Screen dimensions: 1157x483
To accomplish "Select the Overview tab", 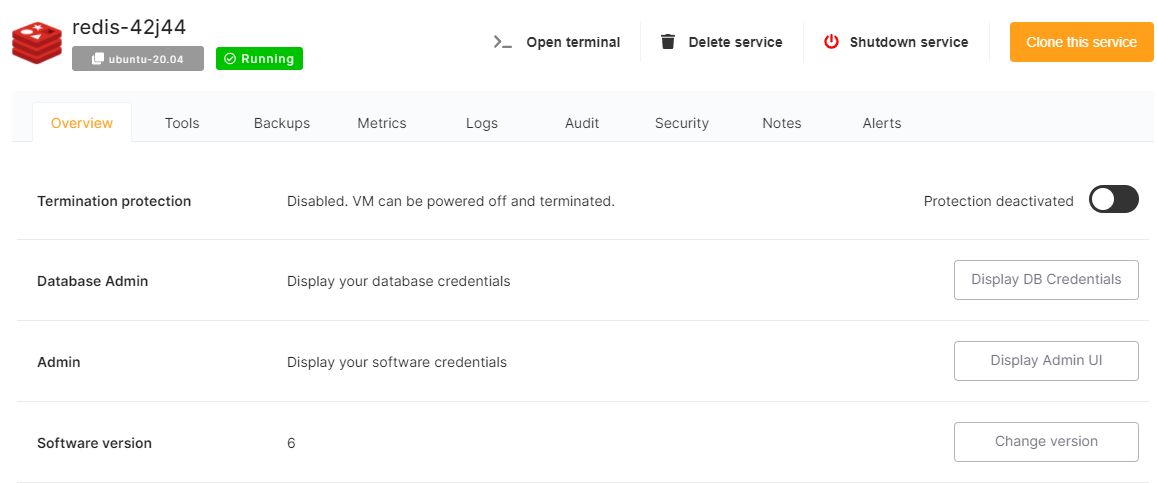I will 82,123.
